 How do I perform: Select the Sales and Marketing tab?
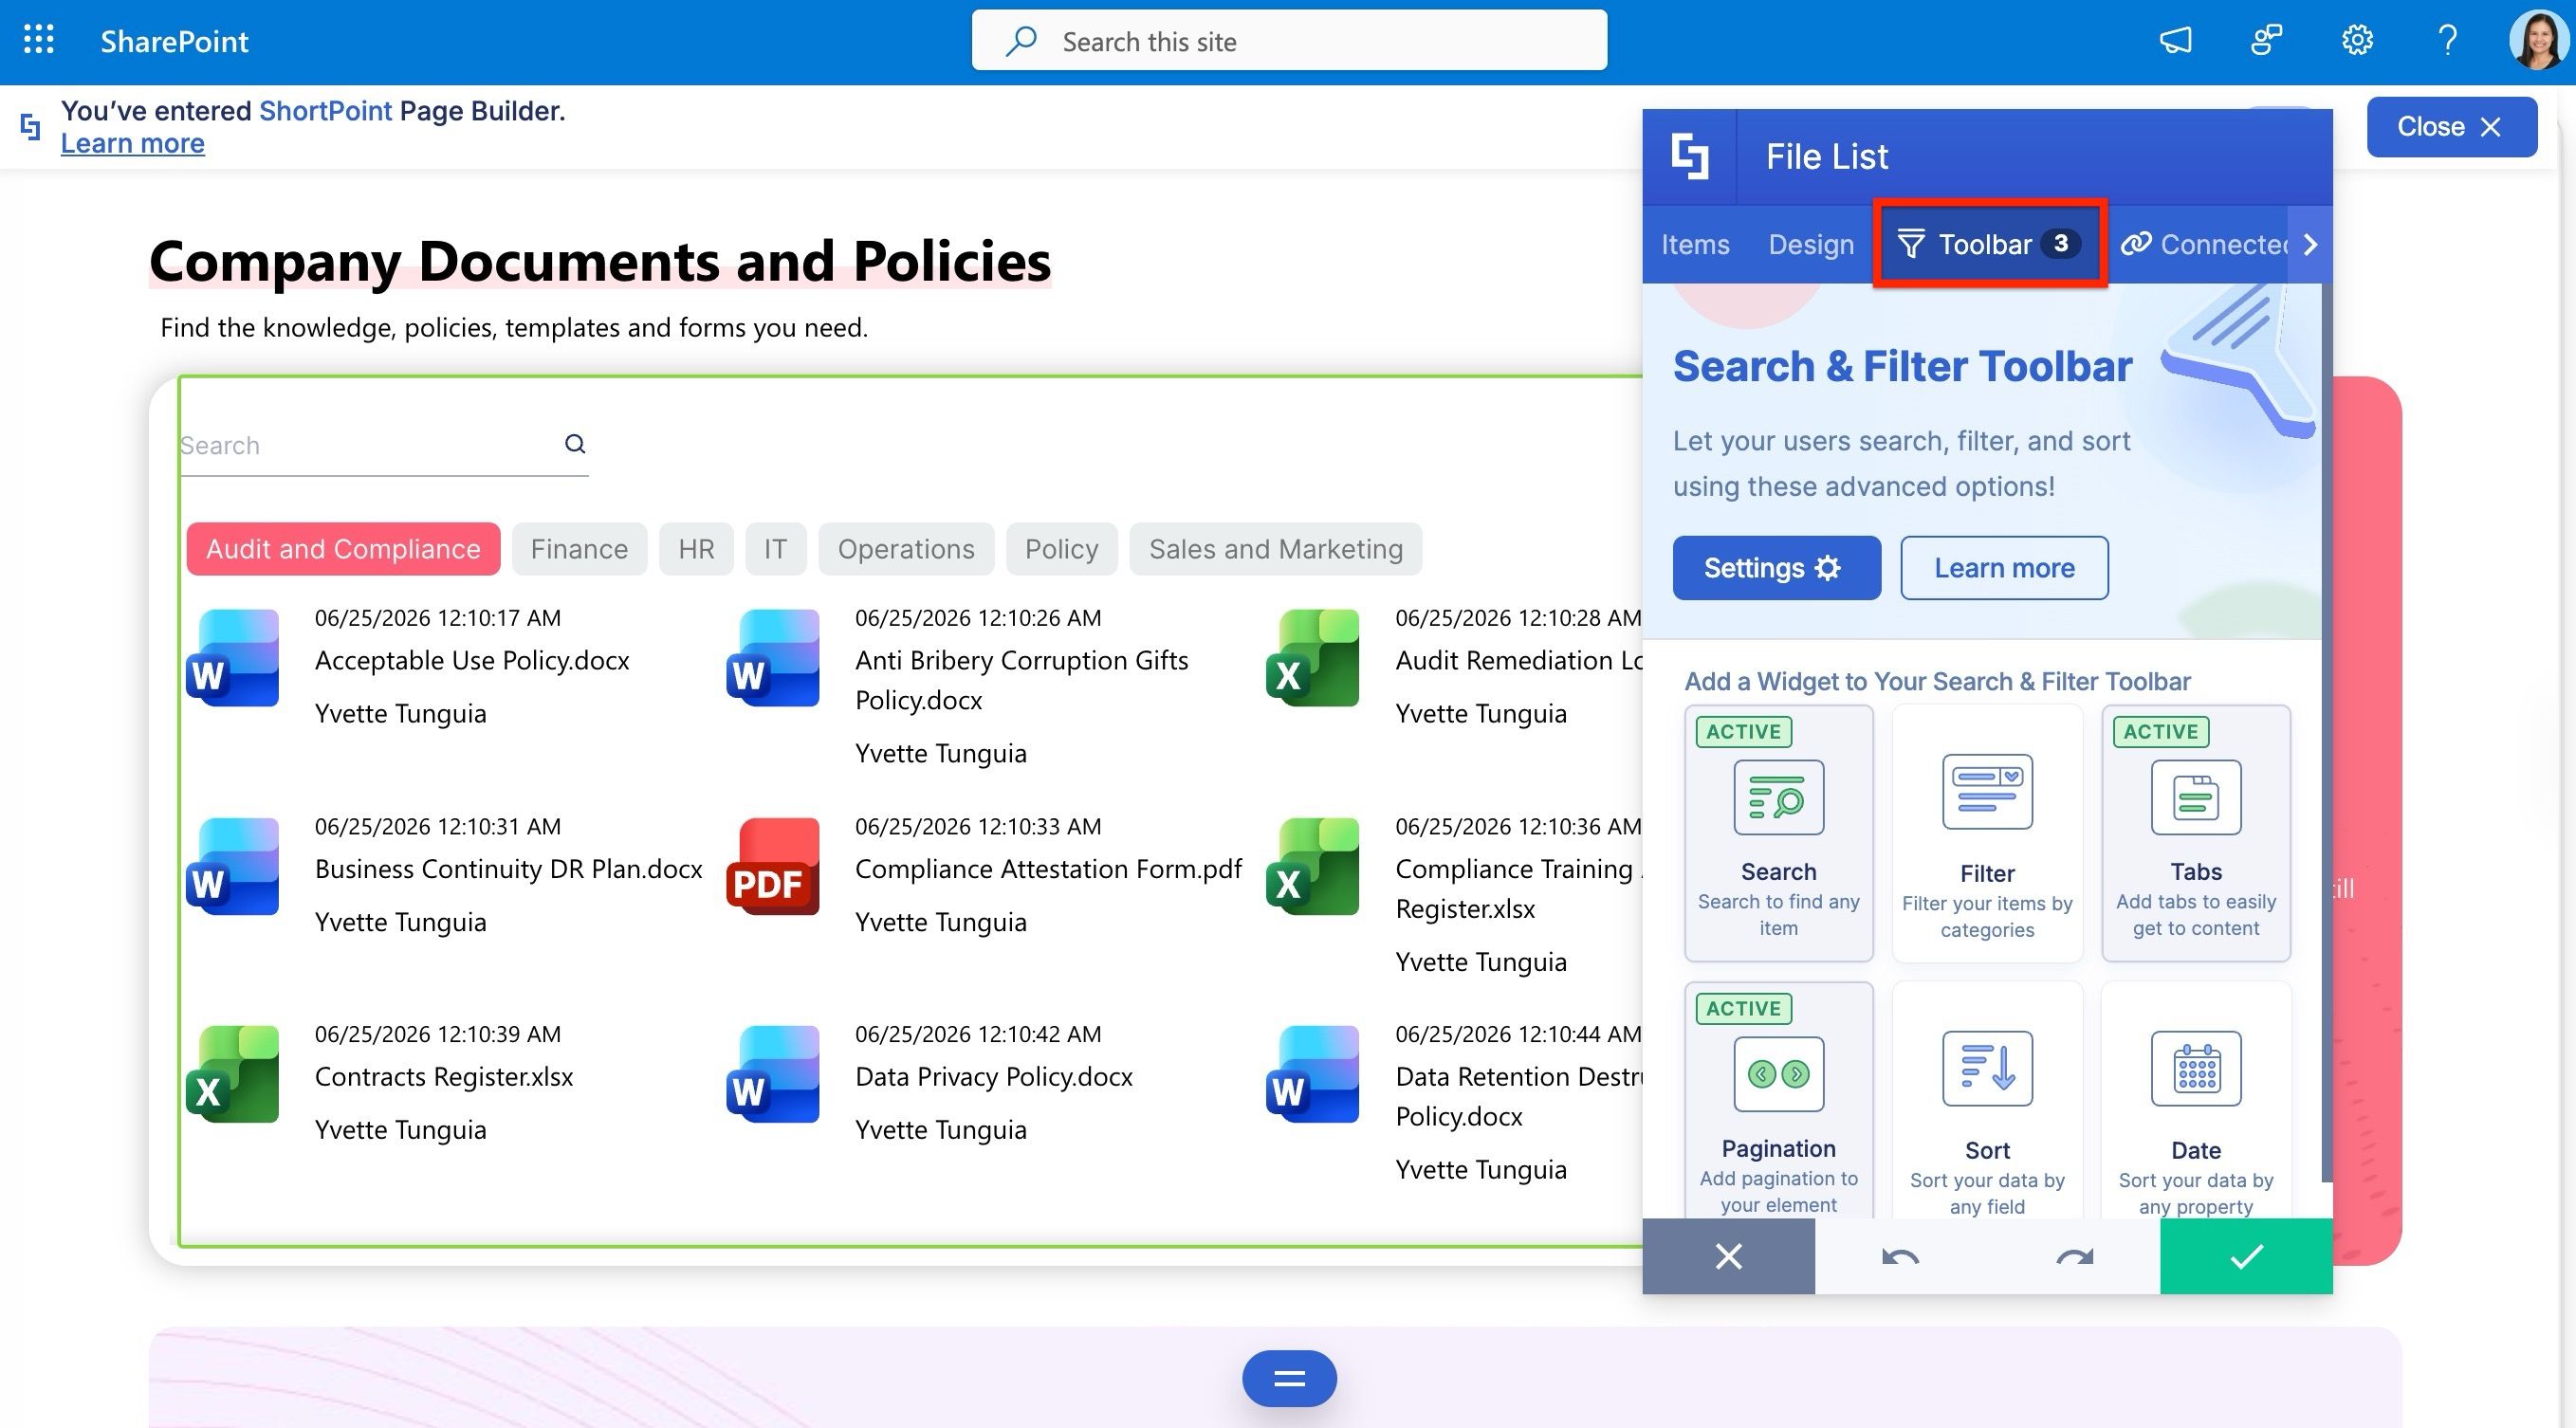pos(1275,549)
